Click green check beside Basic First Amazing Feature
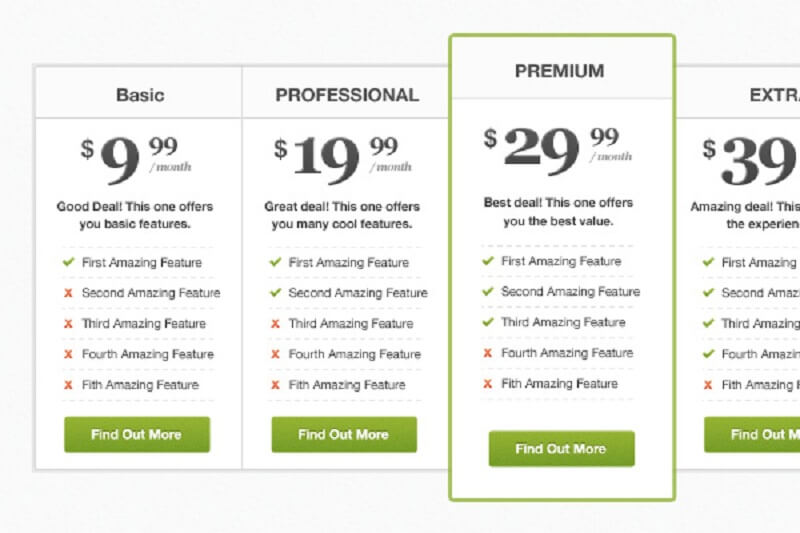The image size is (800, 533). coord(68,262)
